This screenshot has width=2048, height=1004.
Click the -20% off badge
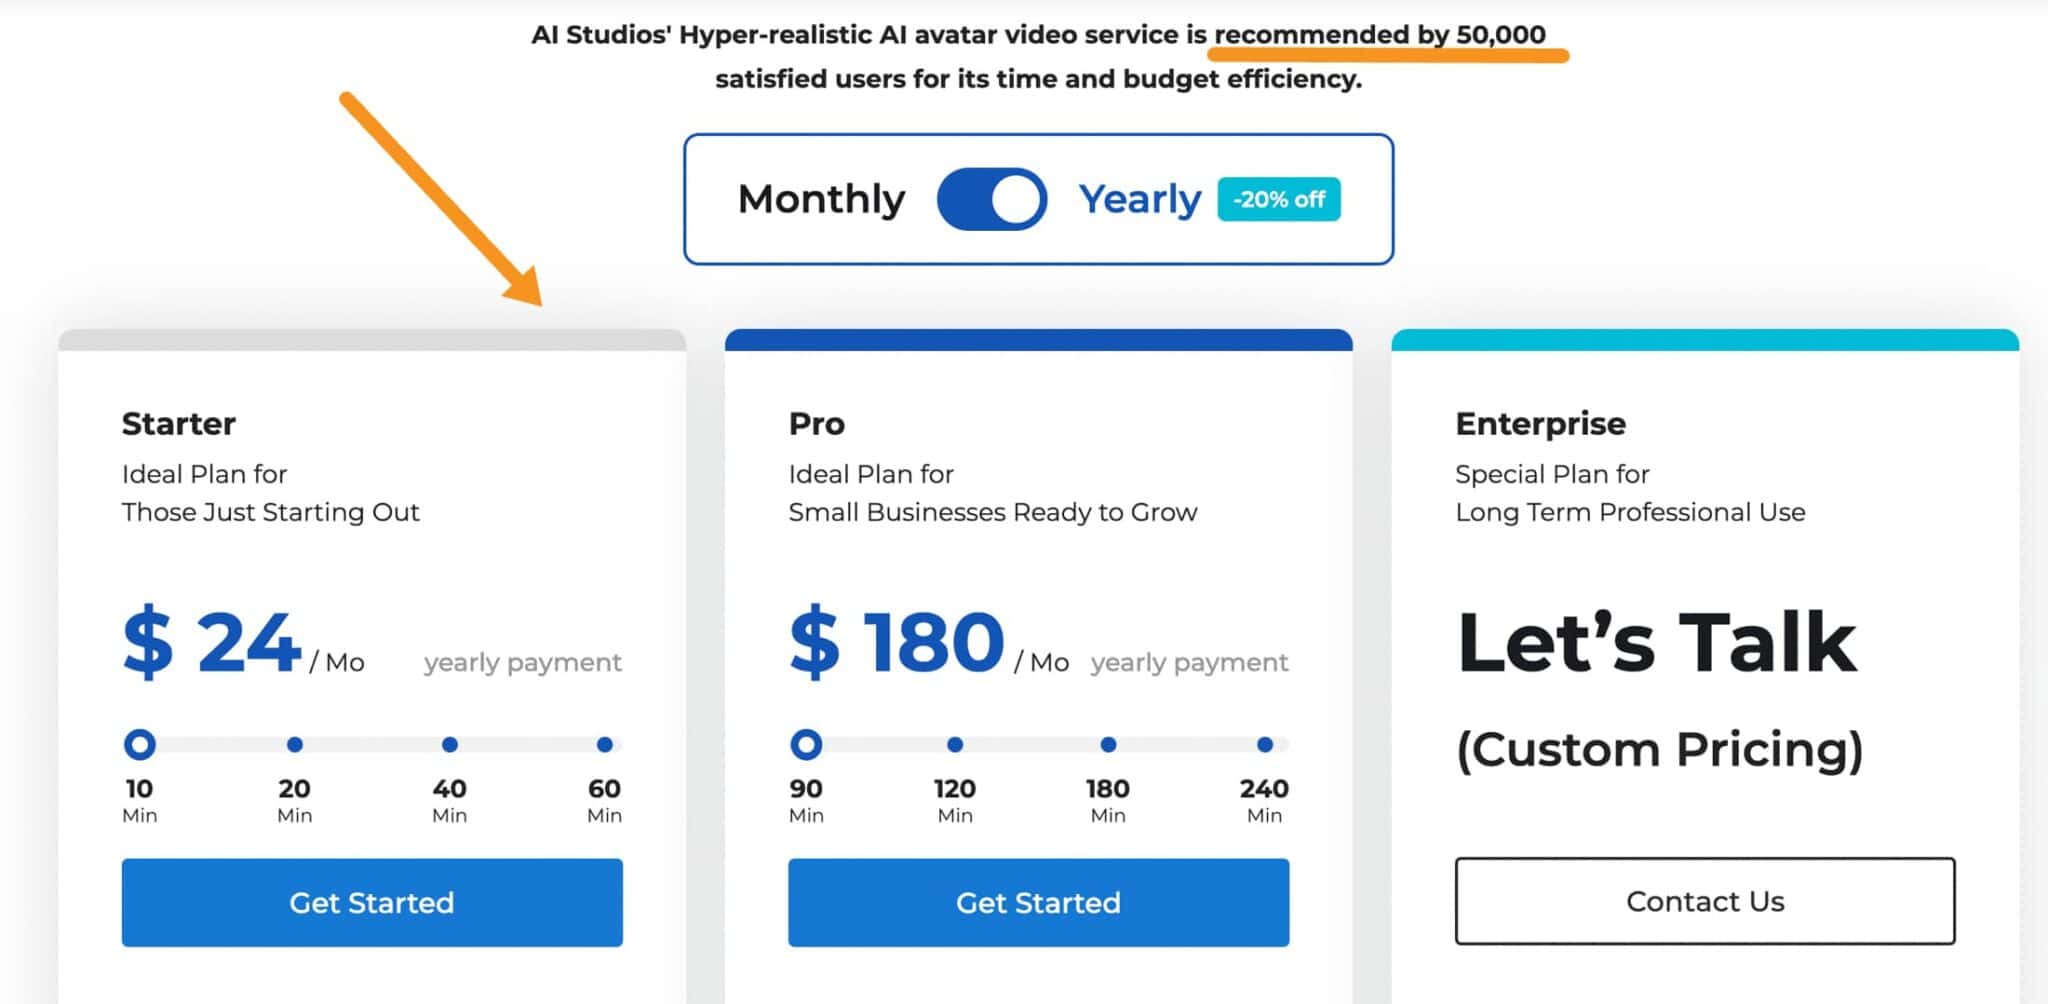1279,199
